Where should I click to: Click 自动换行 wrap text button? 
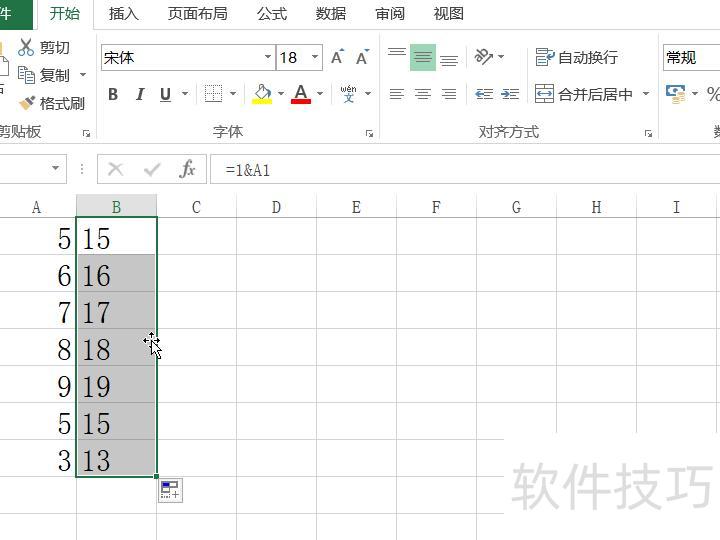576,57
